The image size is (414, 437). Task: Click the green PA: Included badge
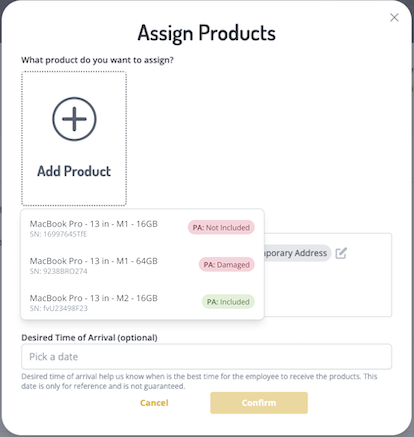click(228, 302)
